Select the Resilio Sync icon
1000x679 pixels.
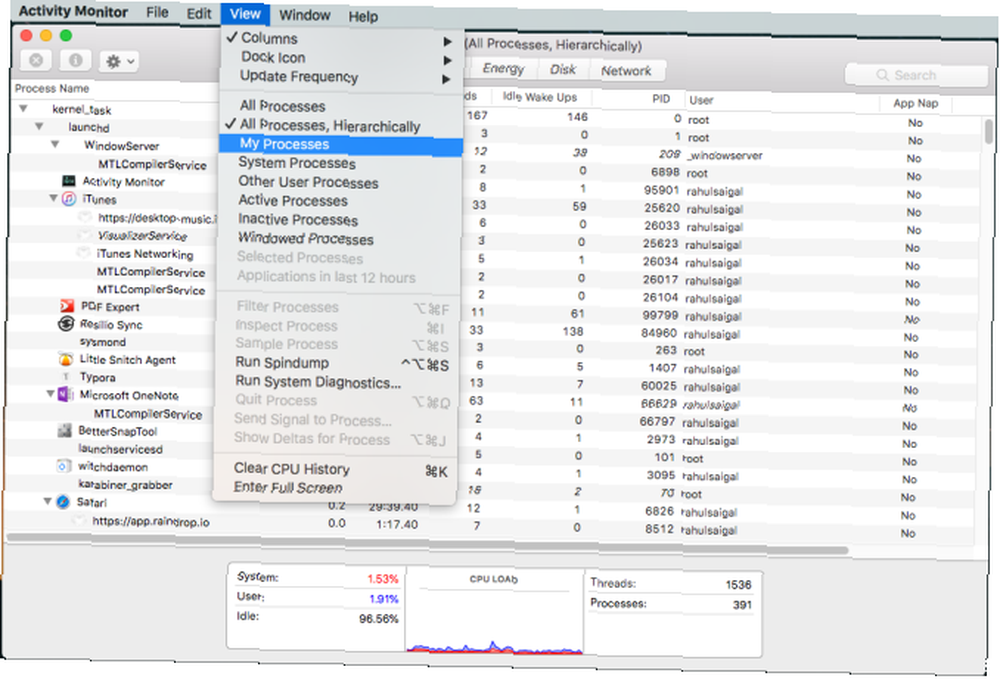66,324
